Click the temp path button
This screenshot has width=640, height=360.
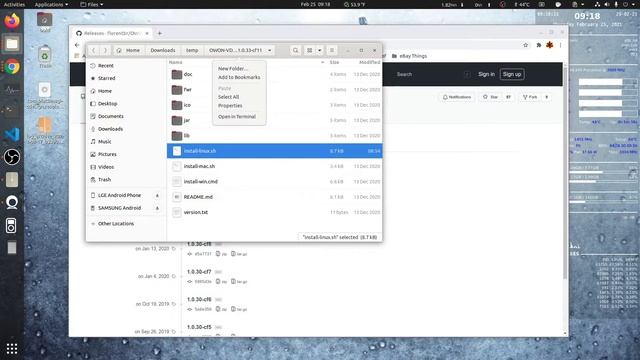tap(192, 50)
